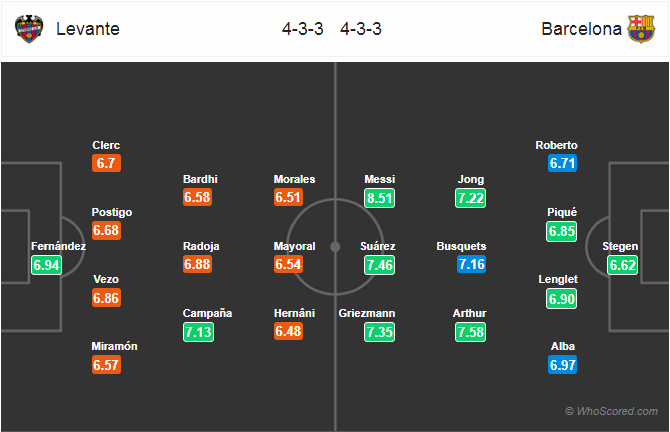
Task: Select Suárez's 7.46 rating badge
Action: [x=379, y=265]
